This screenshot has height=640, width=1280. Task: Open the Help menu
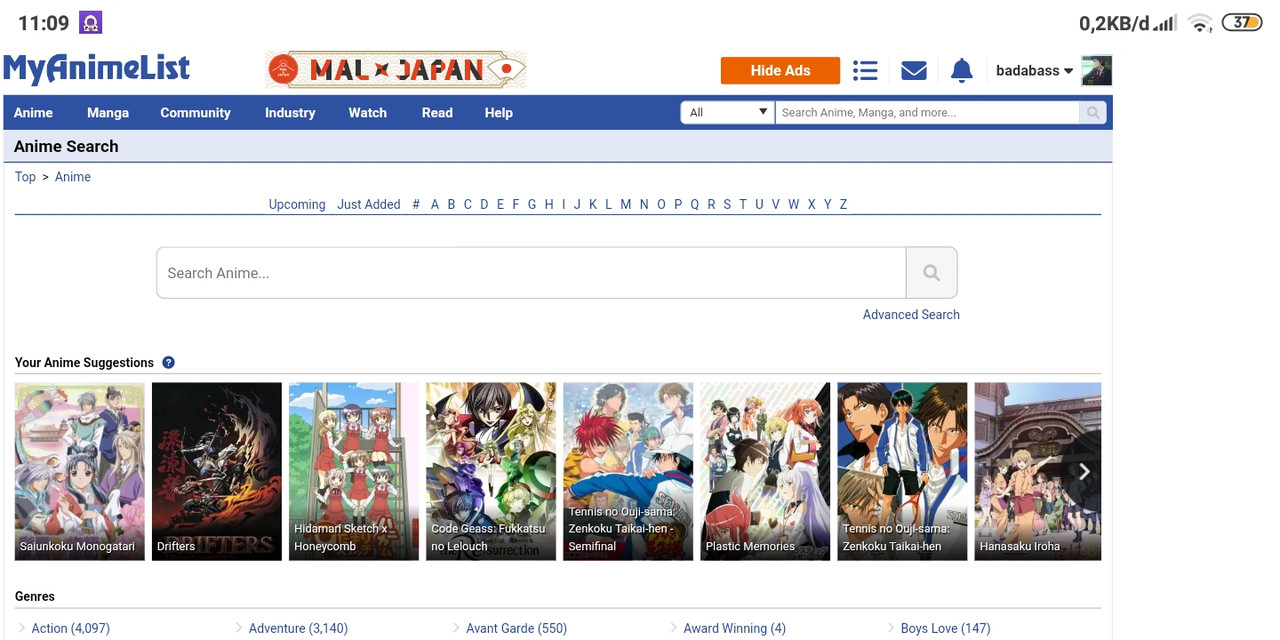[498, 112]
